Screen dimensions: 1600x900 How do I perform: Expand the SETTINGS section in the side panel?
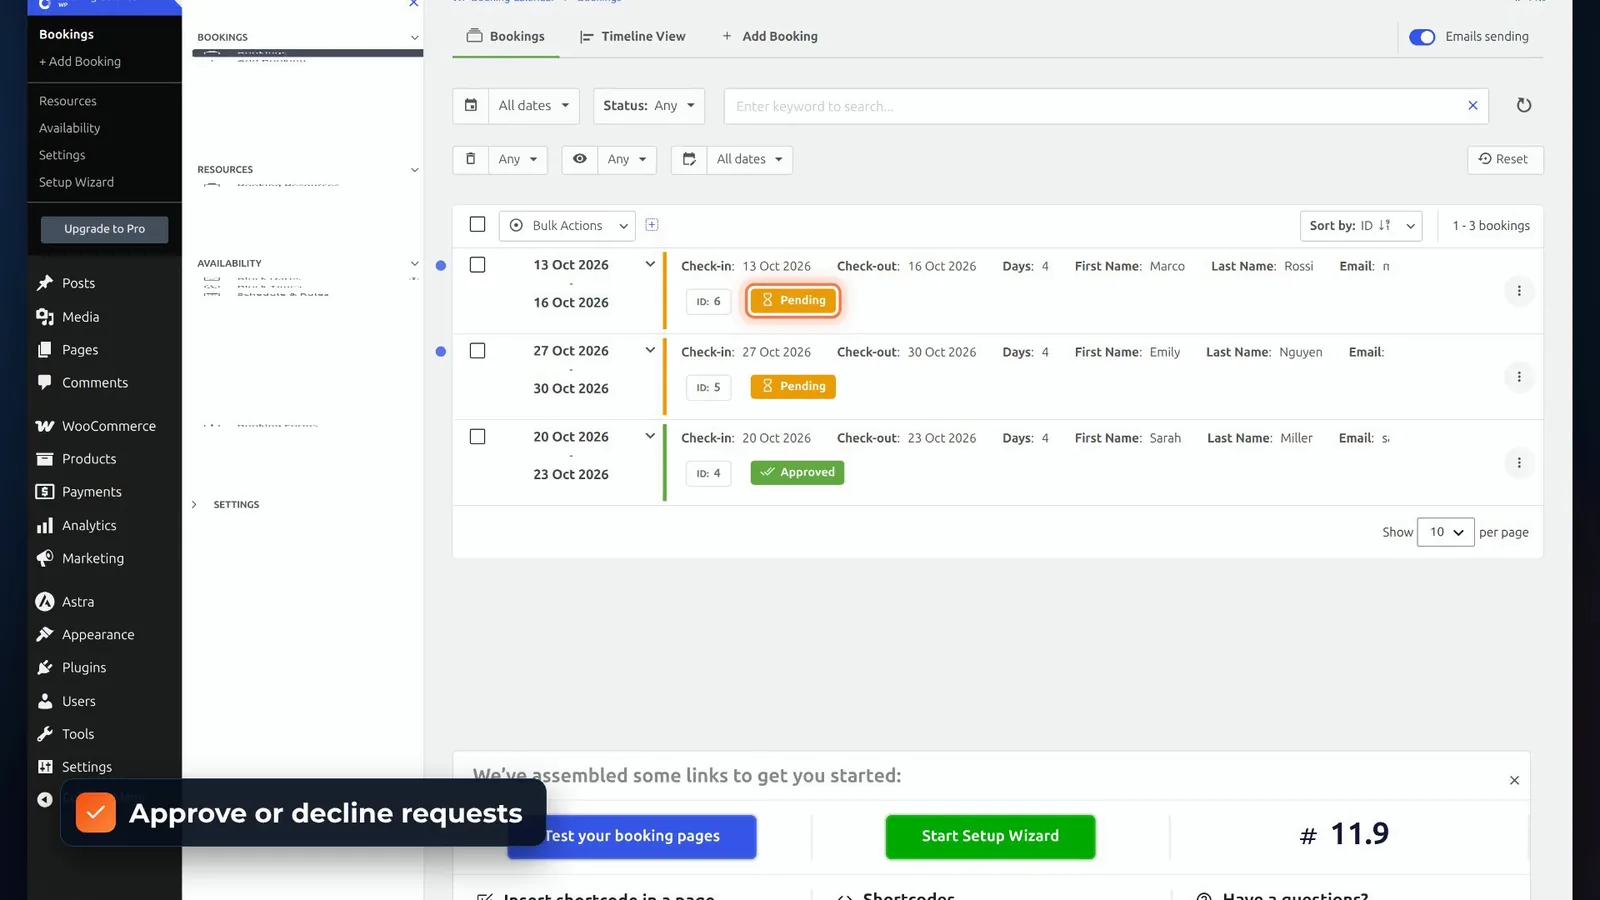[x=226, y=505]
